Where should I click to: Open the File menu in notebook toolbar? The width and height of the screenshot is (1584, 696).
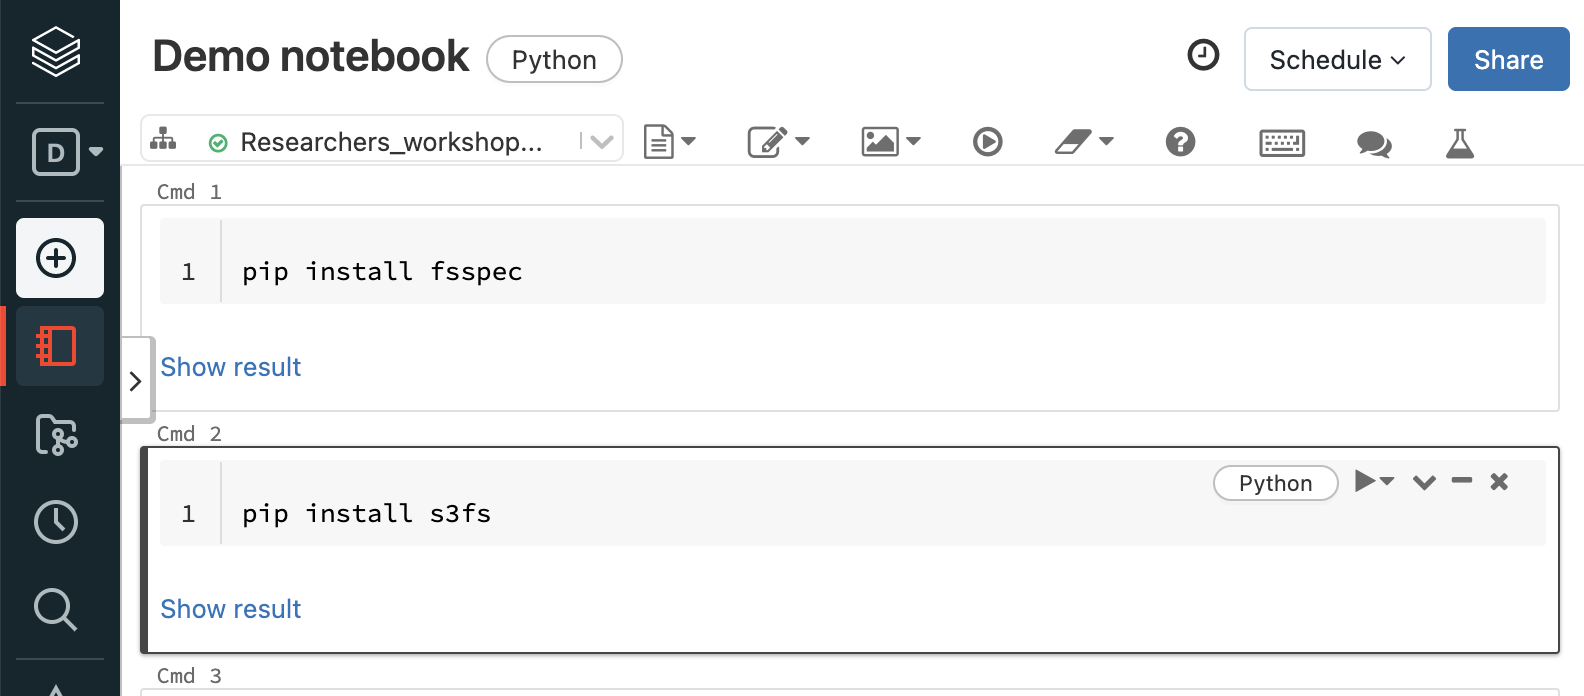pyautogui.click(x=669, y=142)
